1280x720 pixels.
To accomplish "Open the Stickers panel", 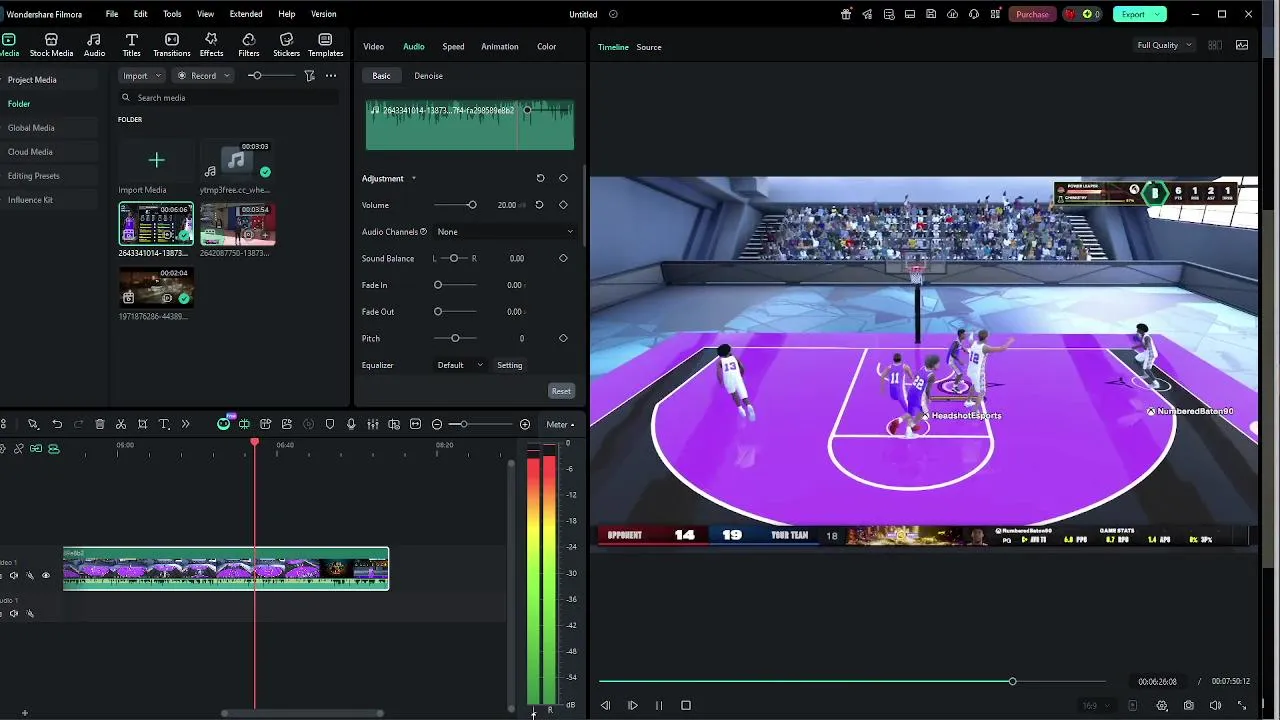I will [x=286, y=45].
